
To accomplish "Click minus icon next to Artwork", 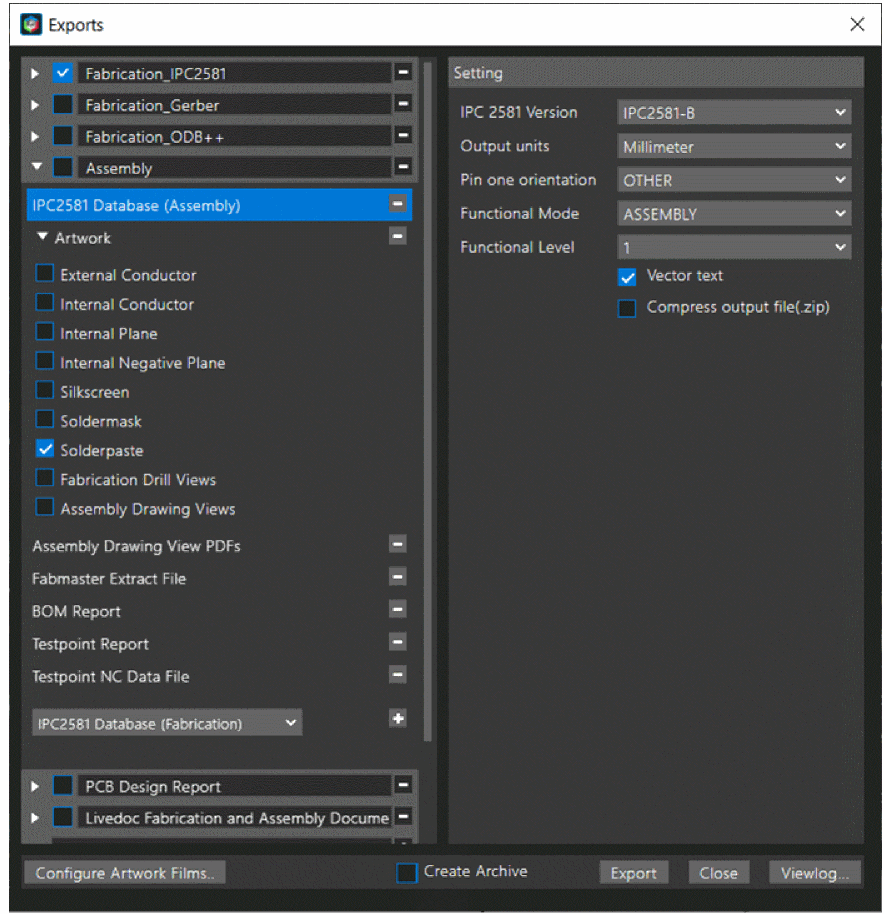I will point(397,237).
